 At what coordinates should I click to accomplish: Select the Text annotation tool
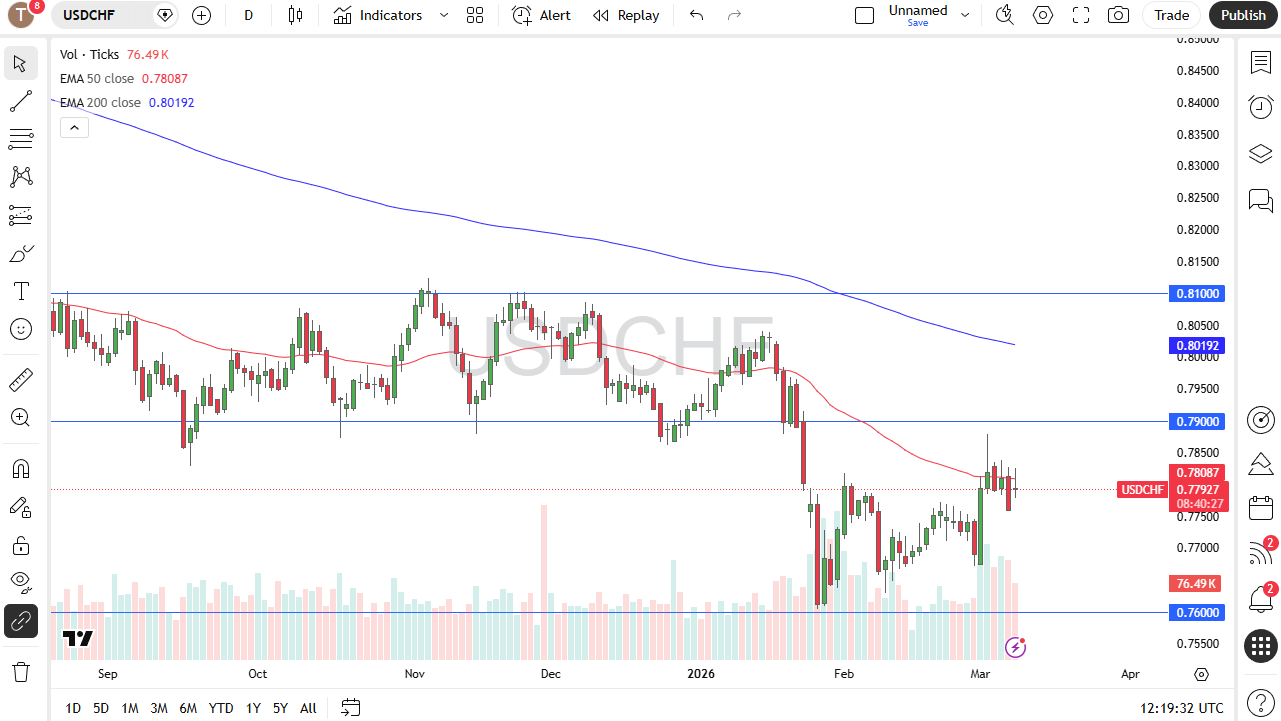click(20, 291)
